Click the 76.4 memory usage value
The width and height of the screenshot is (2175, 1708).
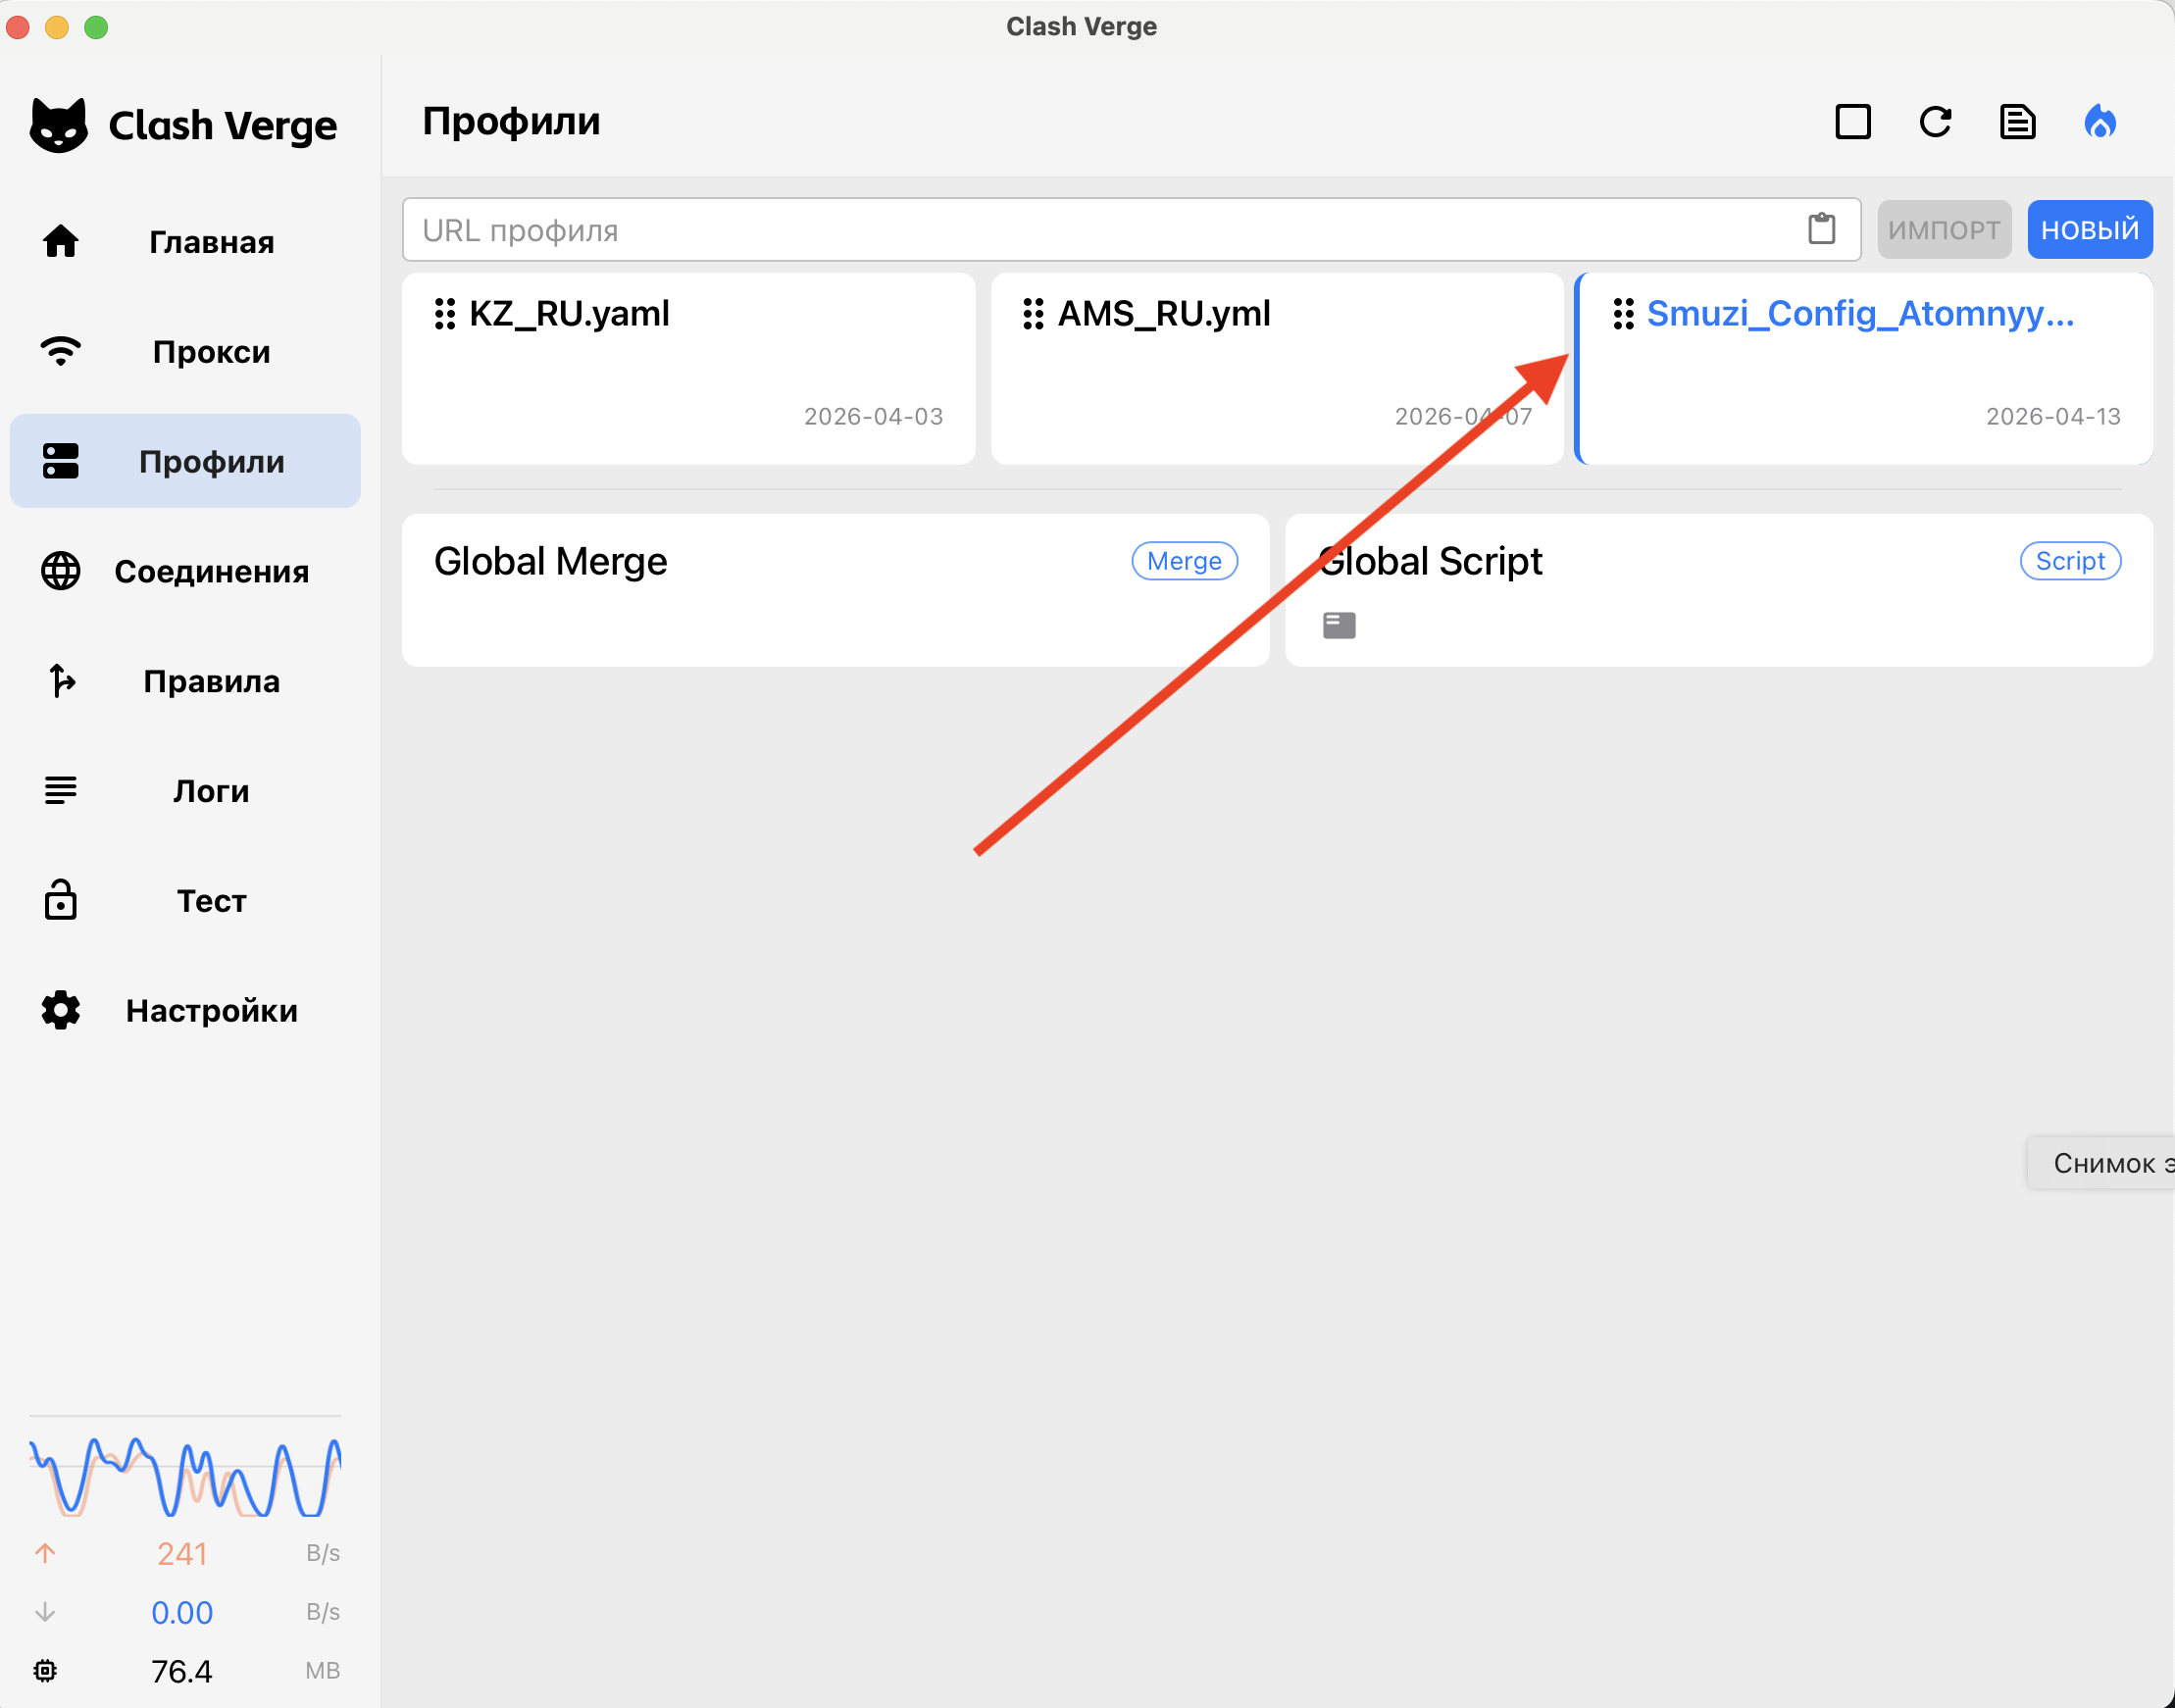tap(182, 1672)
